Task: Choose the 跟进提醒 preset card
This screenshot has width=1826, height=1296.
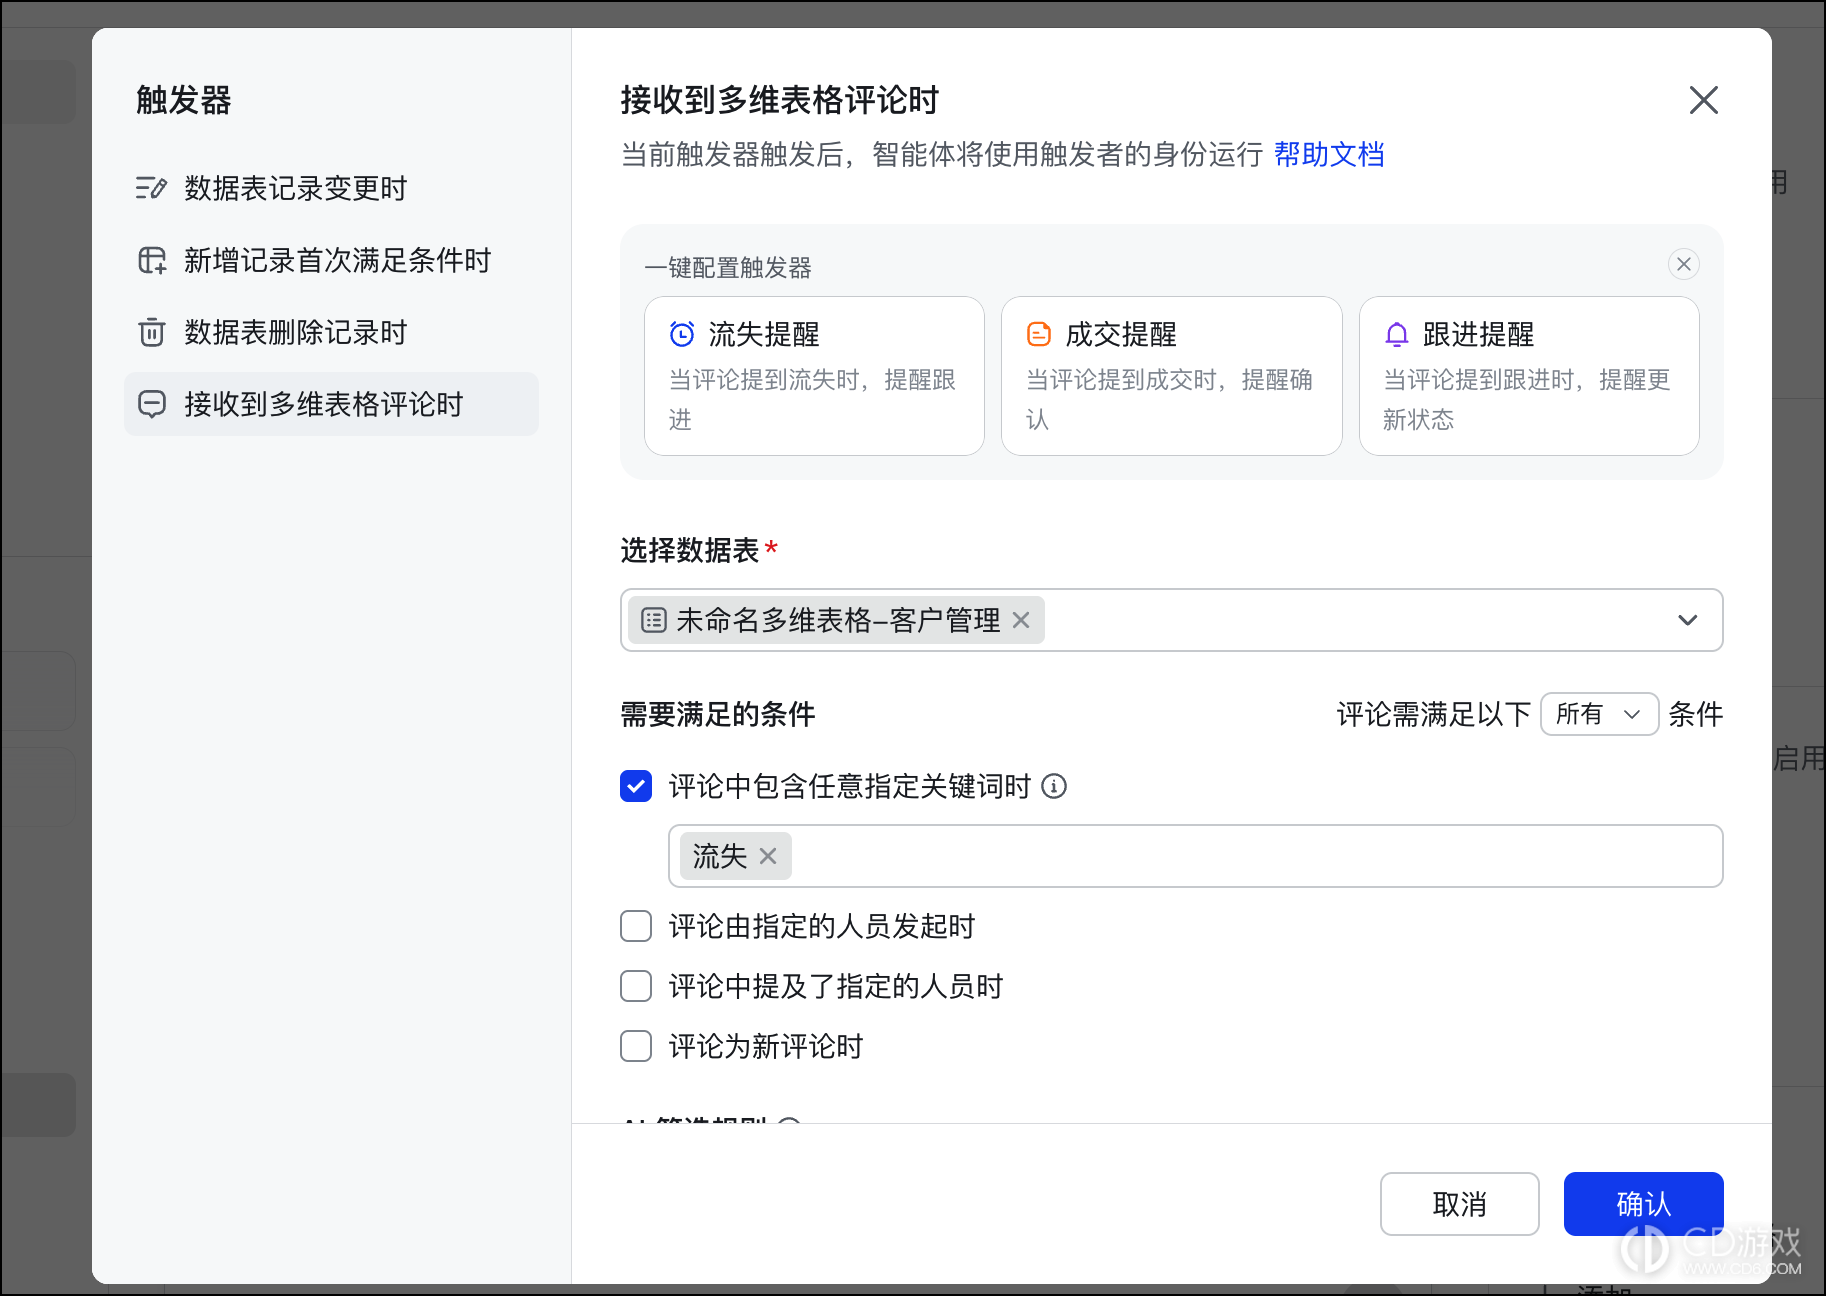Action: pos(1529,376)
